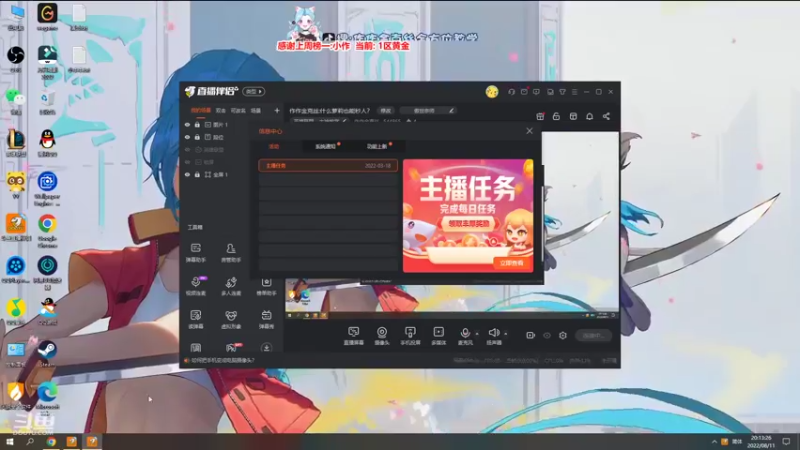
Task: Open Steam desktop shortcut
Action: tap(47, 354)
